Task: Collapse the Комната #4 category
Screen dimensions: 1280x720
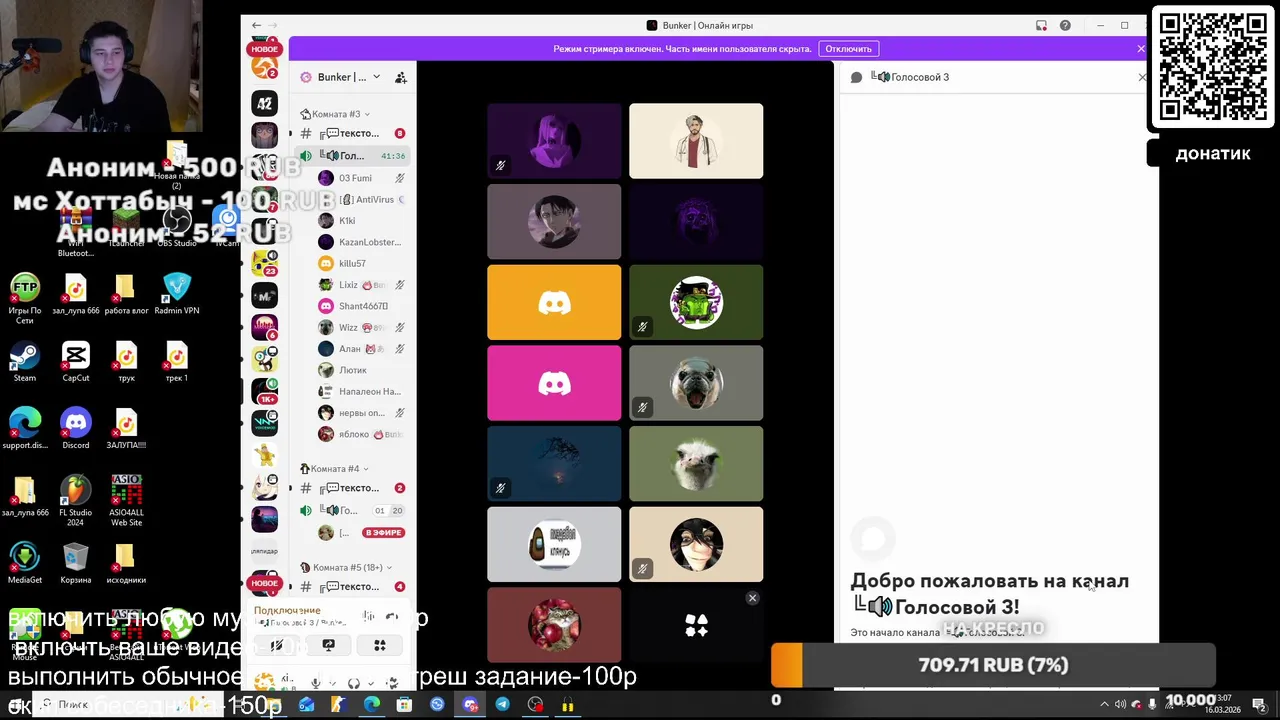Action: (336, 468)
